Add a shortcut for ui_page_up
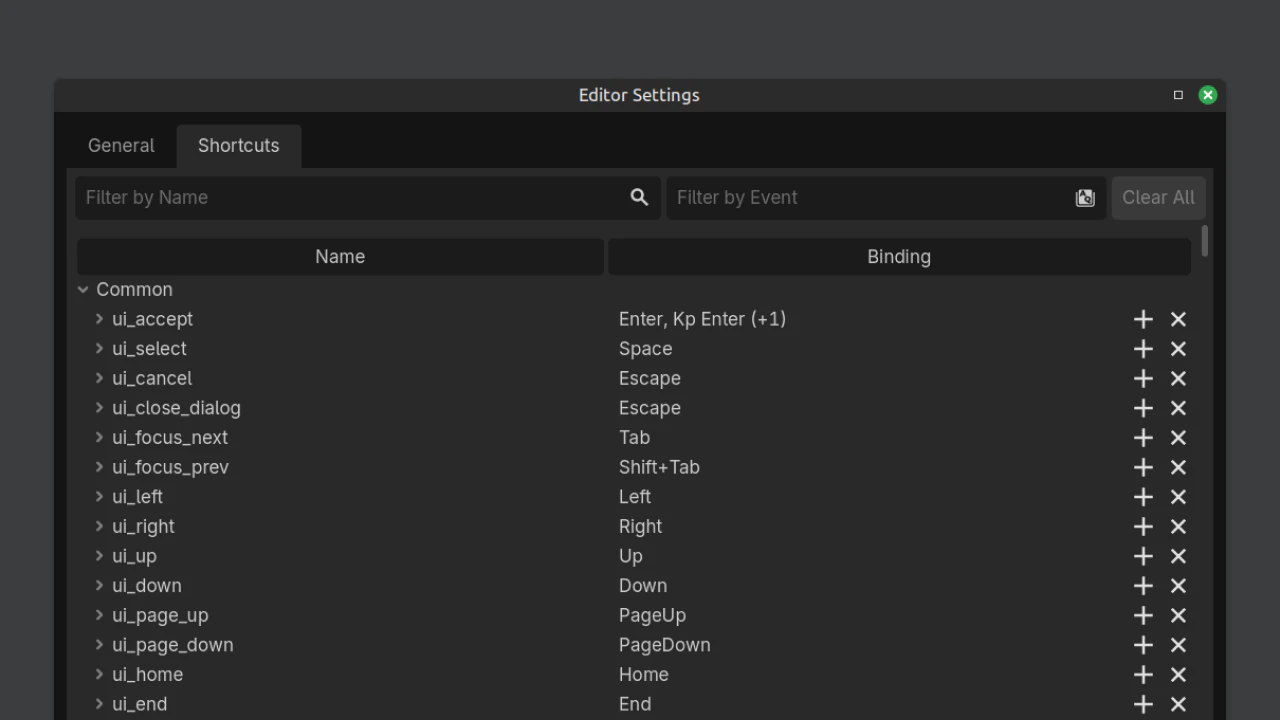Screen dimensions: 1280x720 click(x=1143, y=616)
